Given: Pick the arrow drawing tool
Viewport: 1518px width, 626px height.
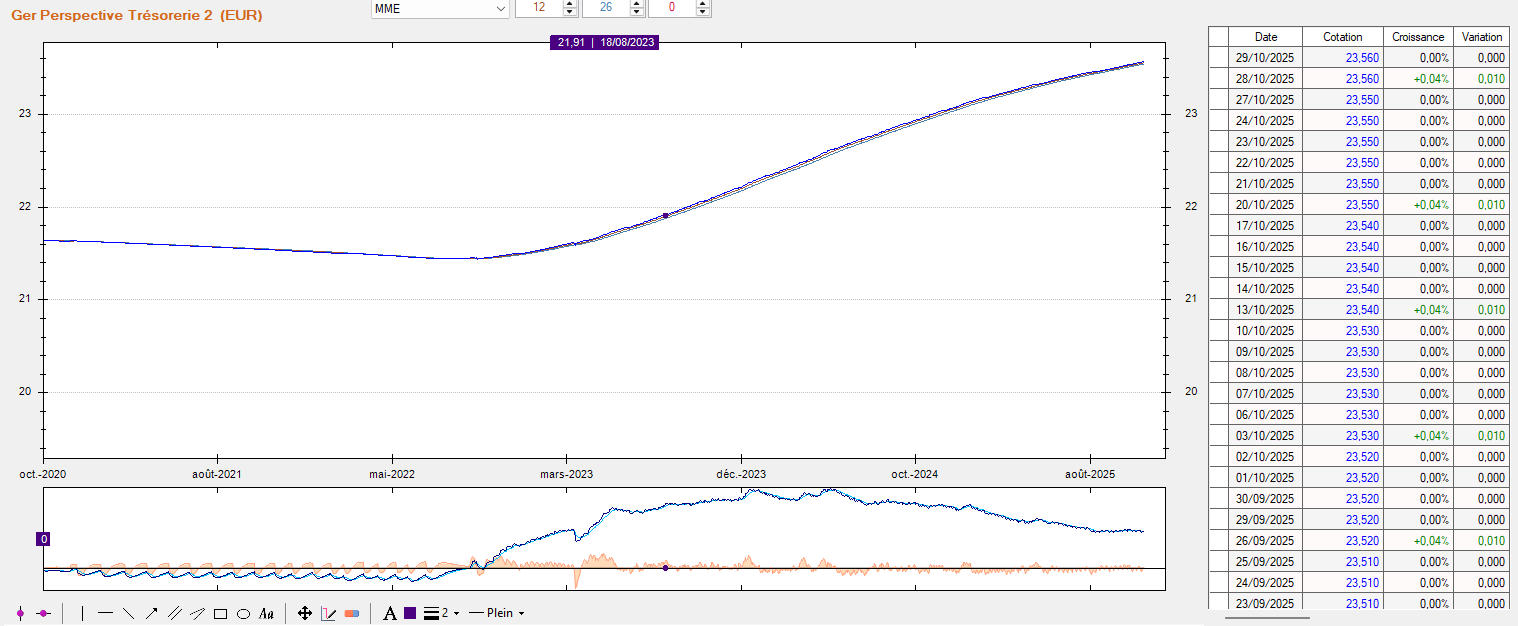Looking at the screenshot, I should pyautogui.click(x=151, y=613).
